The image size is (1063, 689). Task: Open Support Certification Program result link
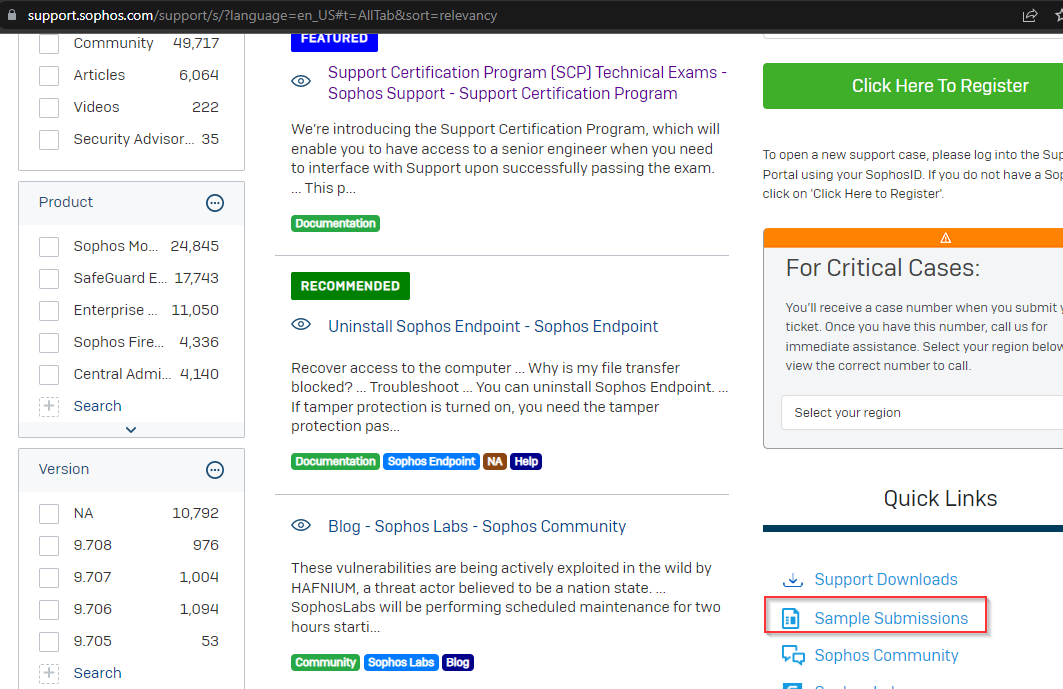[527, 83]
